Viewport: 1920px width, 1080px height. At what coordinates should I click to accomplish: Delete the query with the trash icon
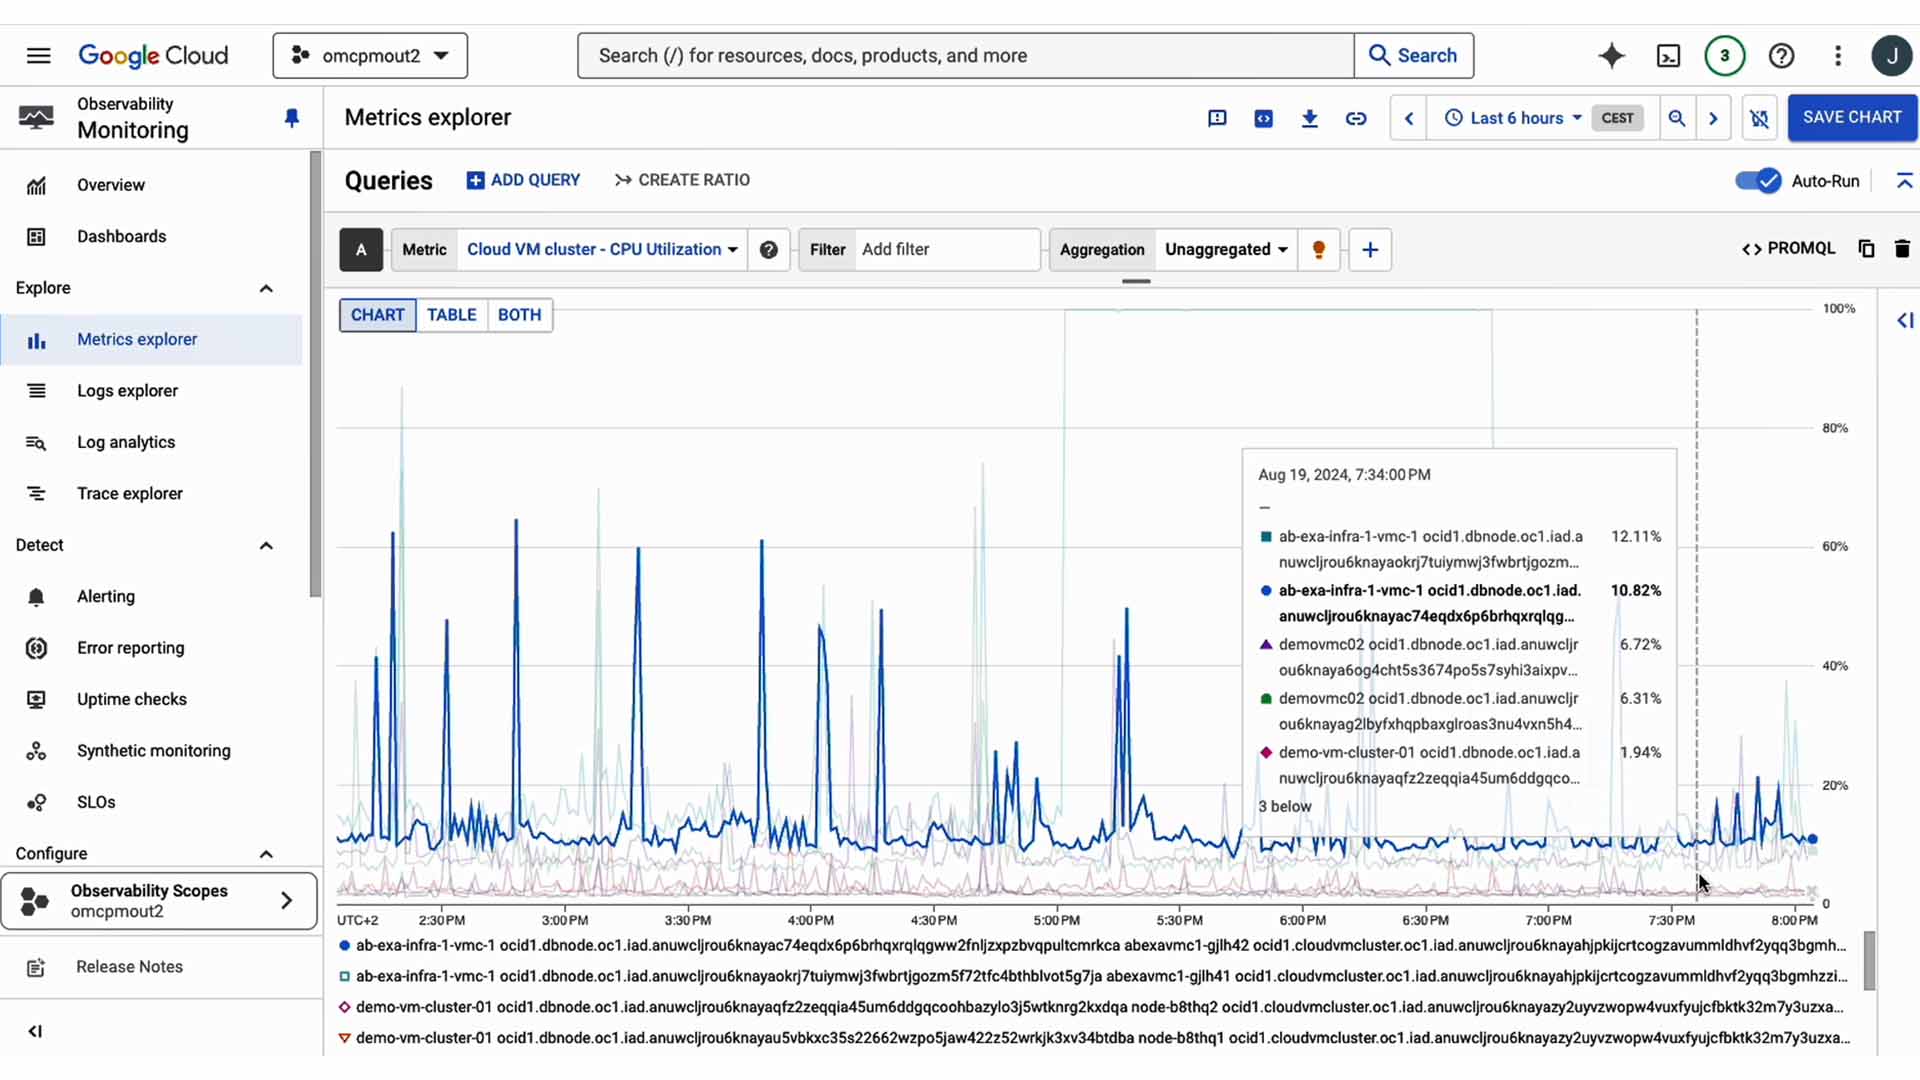coord(1903,249)
